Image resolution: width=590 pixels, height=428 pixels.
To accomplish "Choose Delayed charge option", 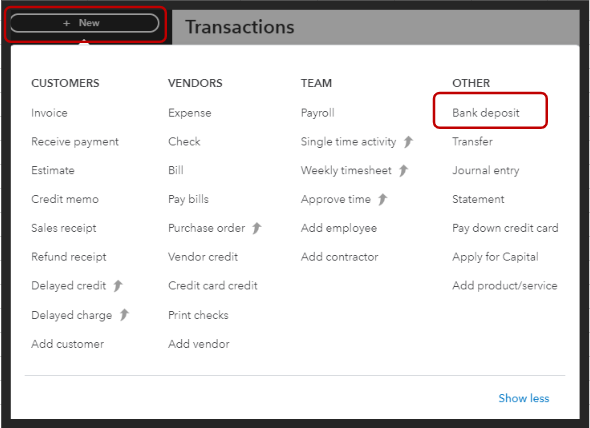I will point(72,315).
